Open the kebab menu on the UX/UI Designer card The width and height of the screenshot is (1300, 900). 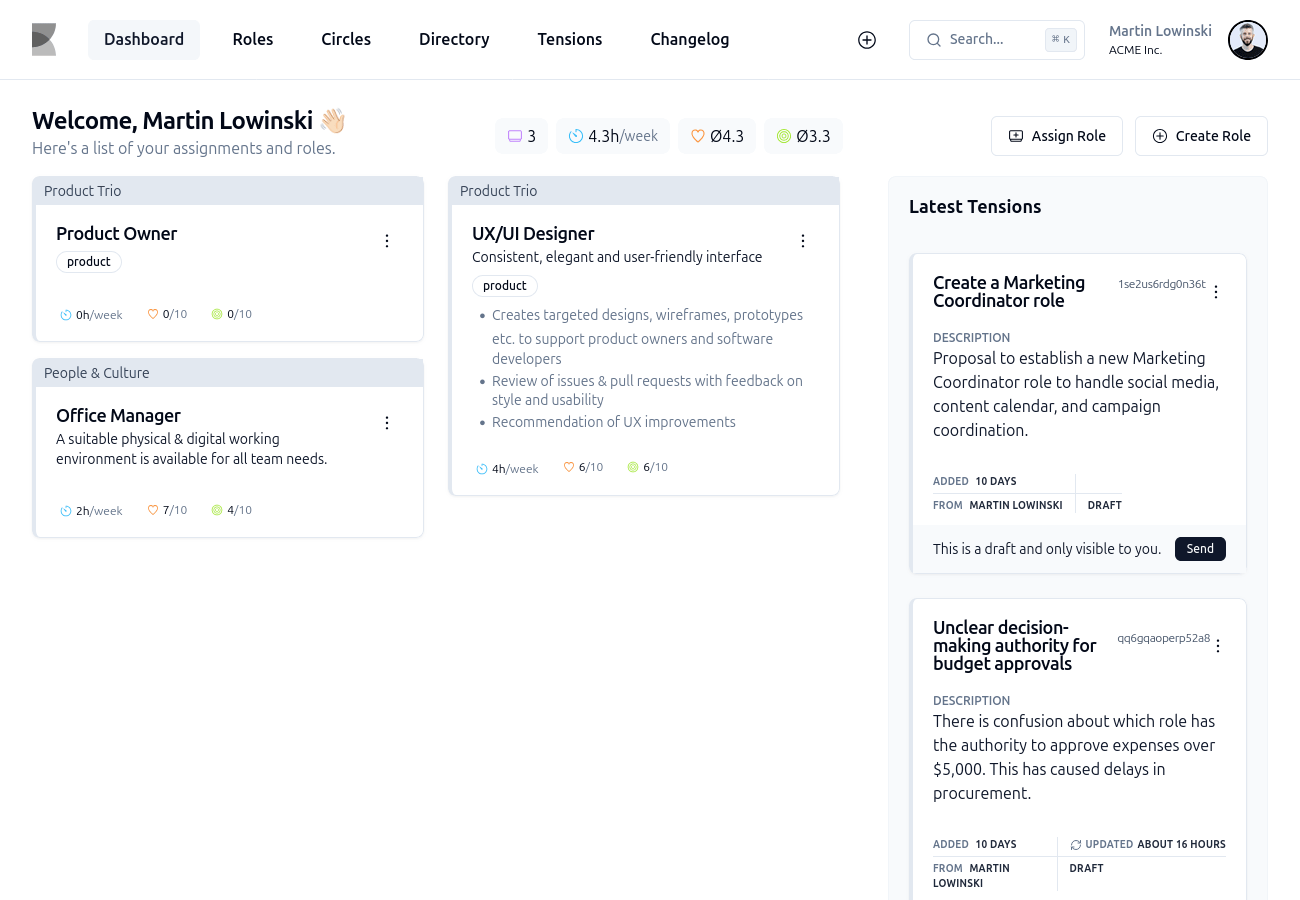[x=803, y=240]
